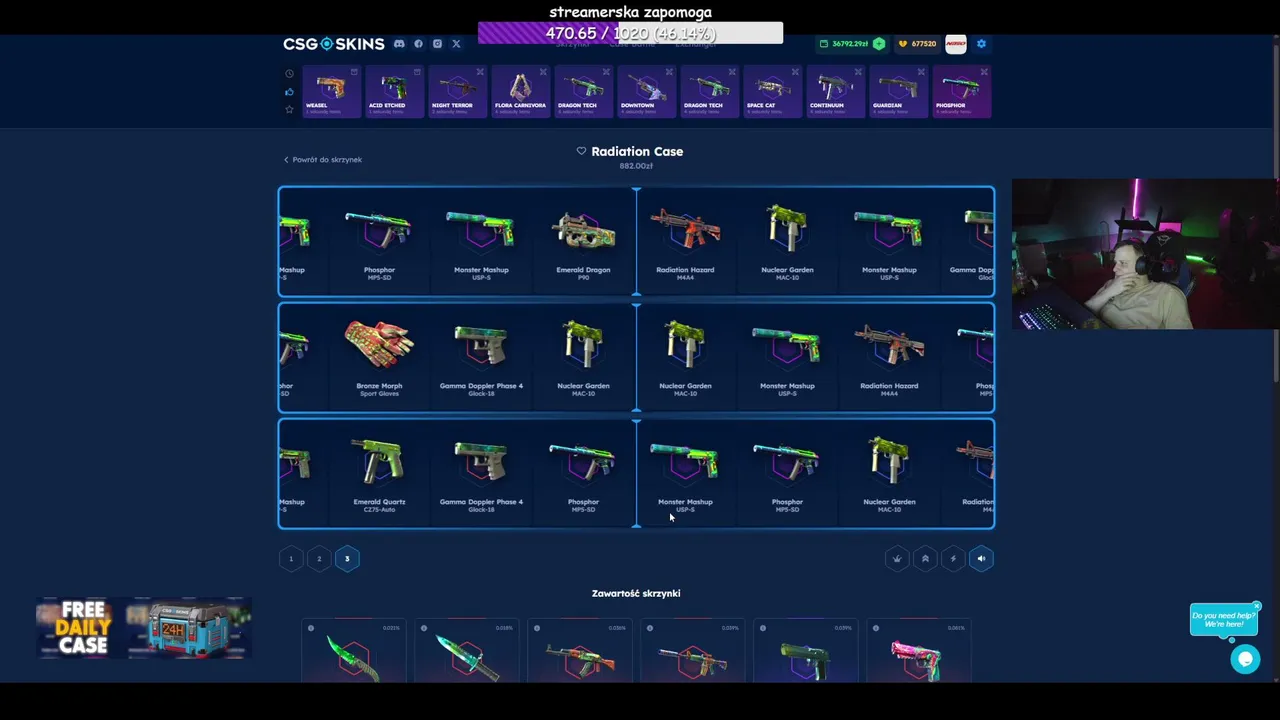
Task: Show recent drops via clock icon
Action: pos(289,74)
